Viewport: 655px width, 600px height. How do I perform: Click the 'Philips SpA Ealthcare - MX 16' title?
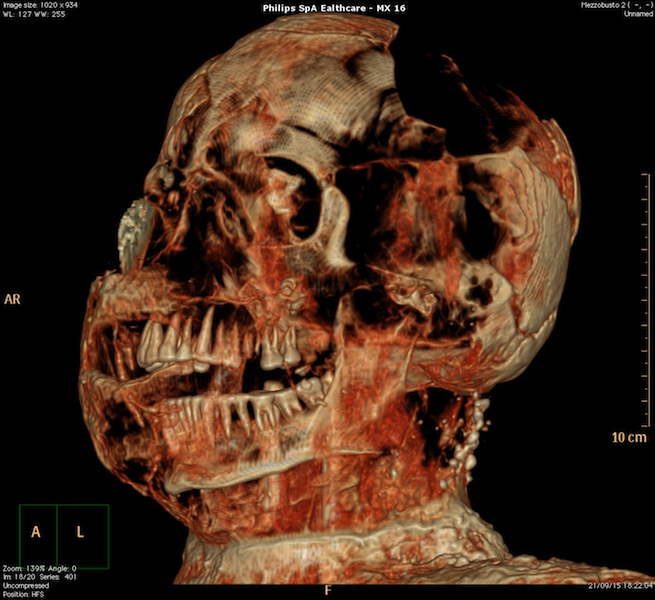[x=327, y=7]
